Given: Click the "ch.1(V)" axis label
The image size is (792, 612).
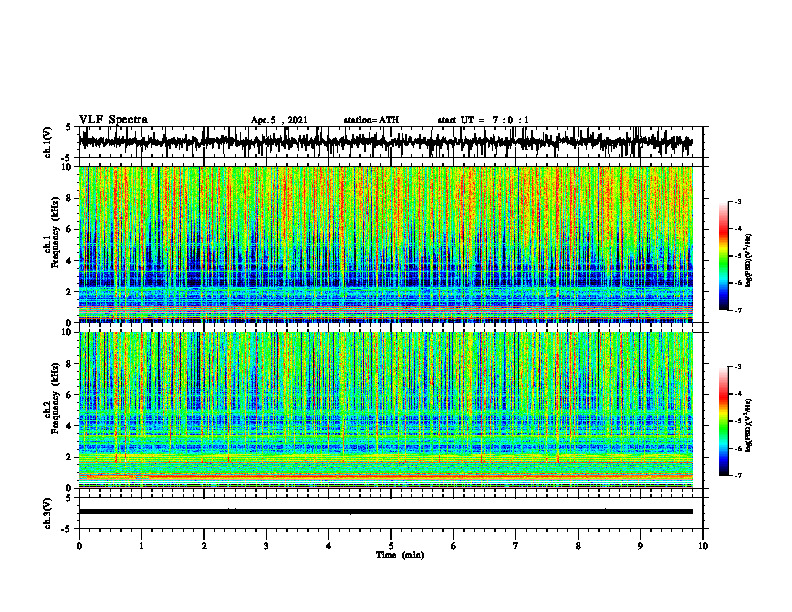Looking at the screenshot, I should [x=48, y=142].
